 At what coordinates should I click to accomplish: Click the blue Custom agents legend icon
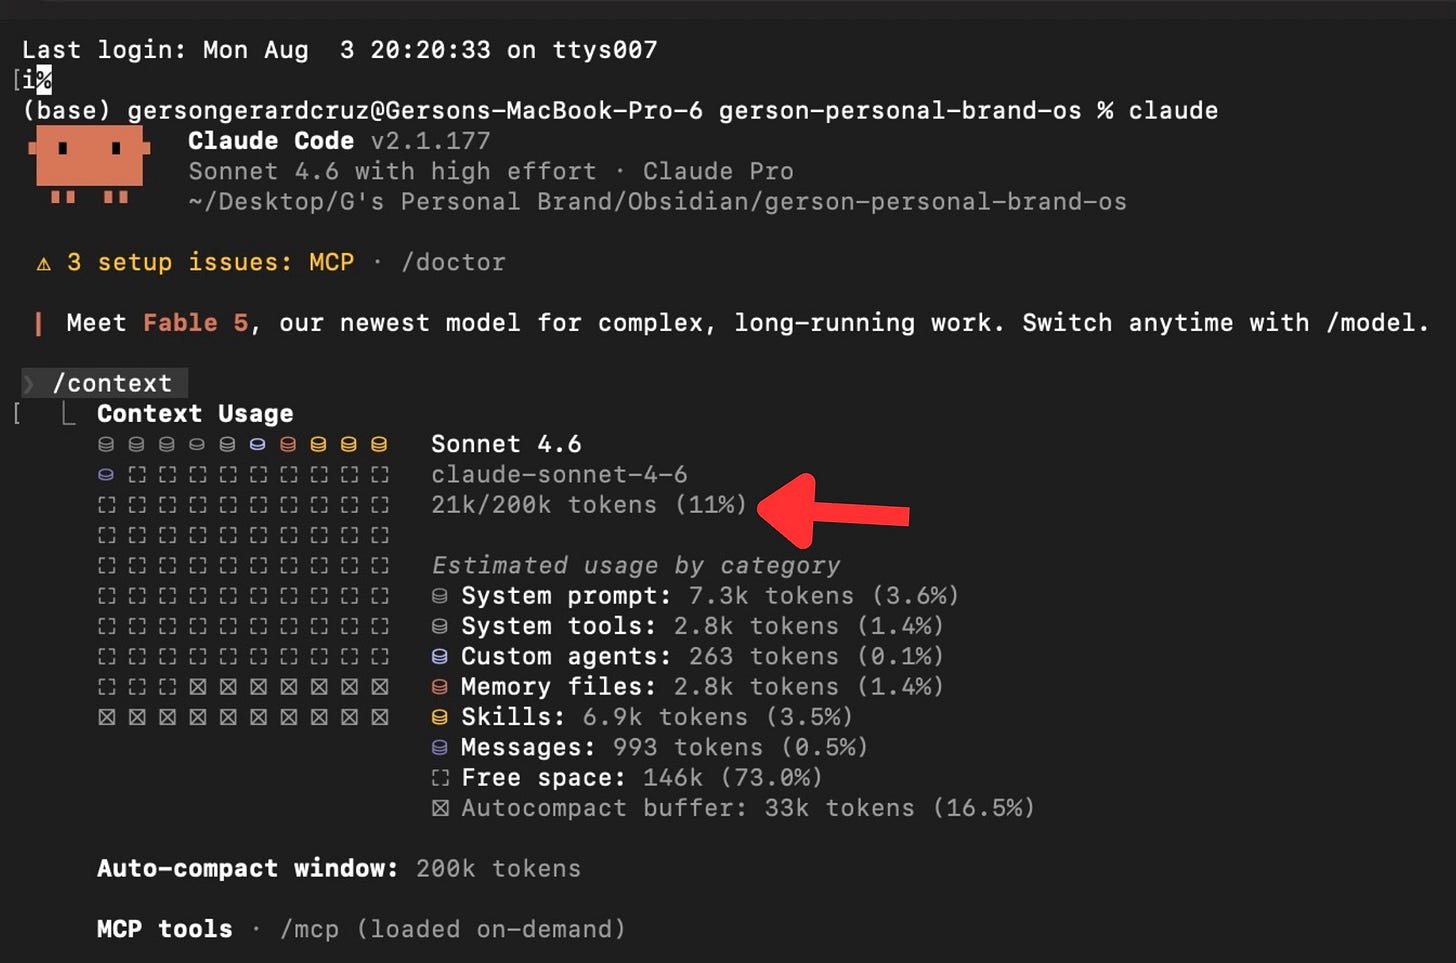[439, 657]
